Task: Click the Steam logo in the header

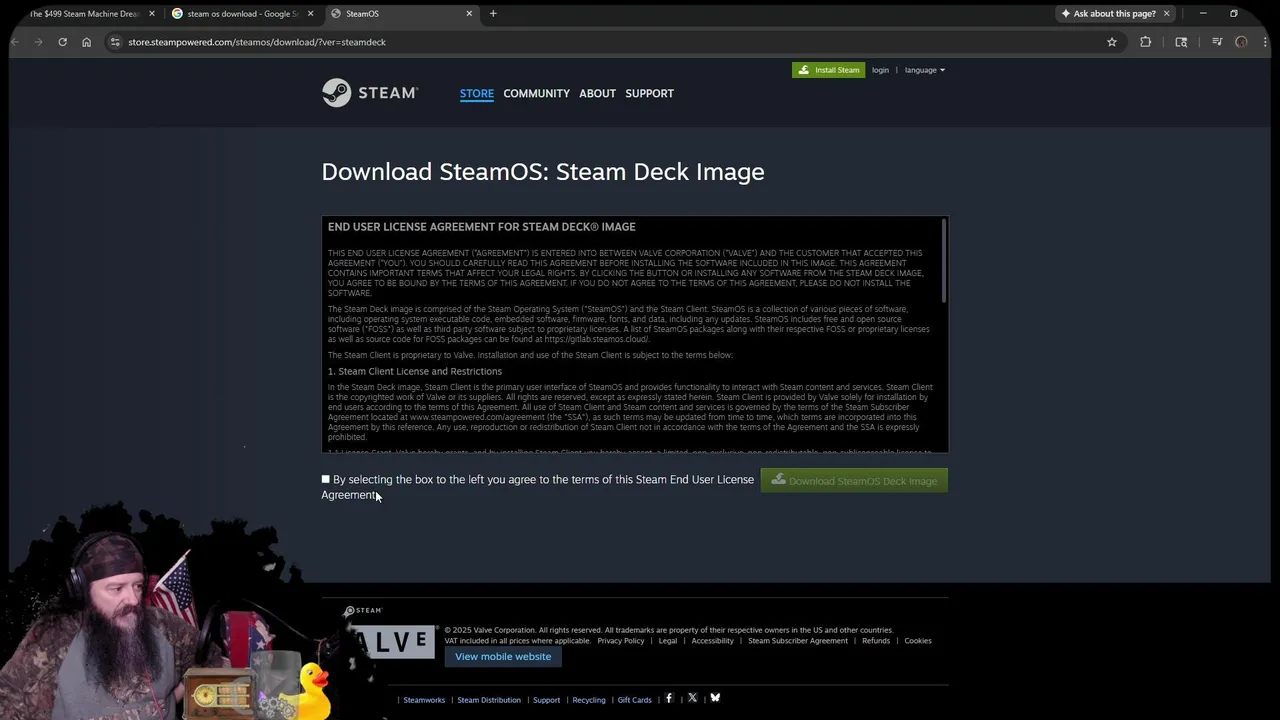Action: pos(369,93)
